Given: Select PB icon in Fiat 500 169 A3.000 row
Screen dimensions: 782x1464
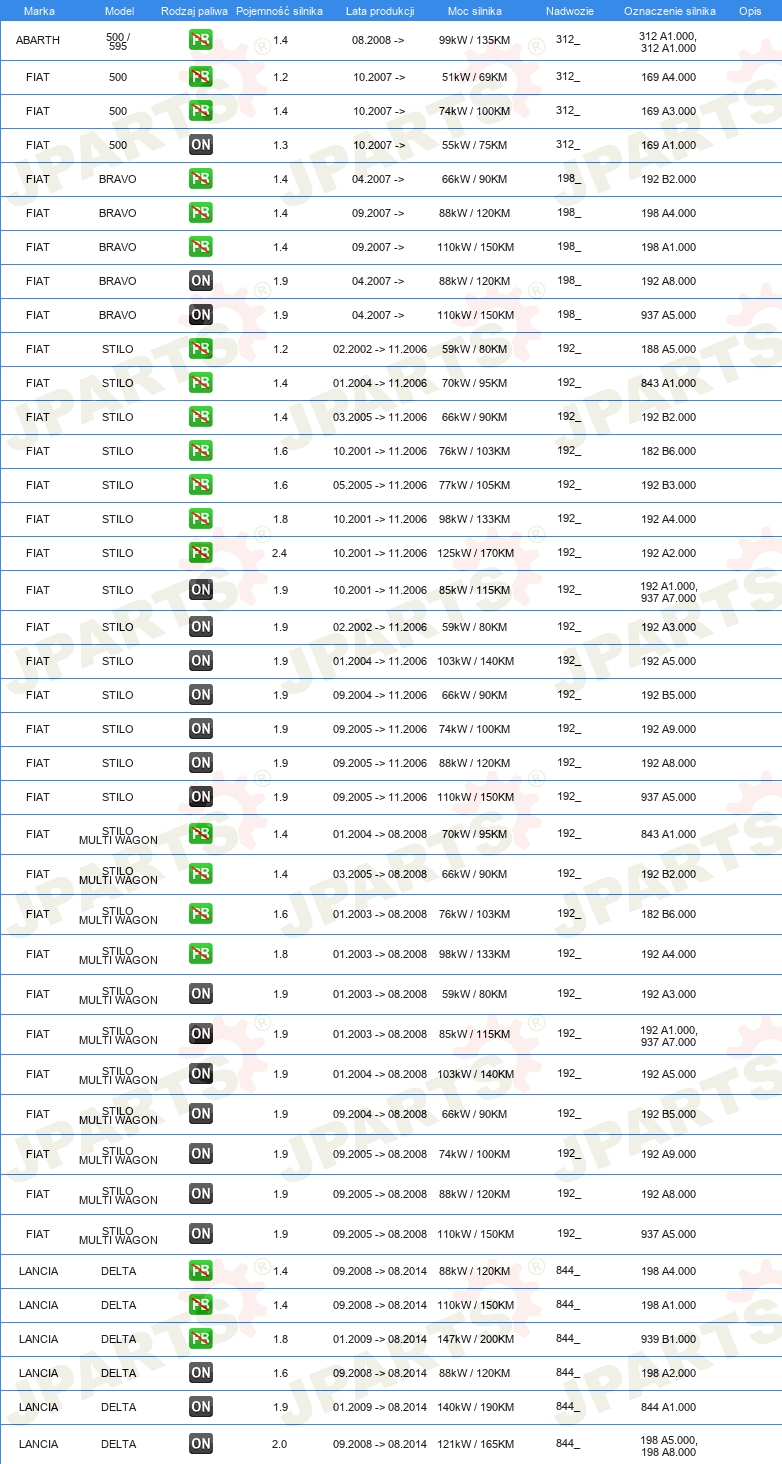Looking at the screenshot, I should pyautogui.click(x=200, y=111).
